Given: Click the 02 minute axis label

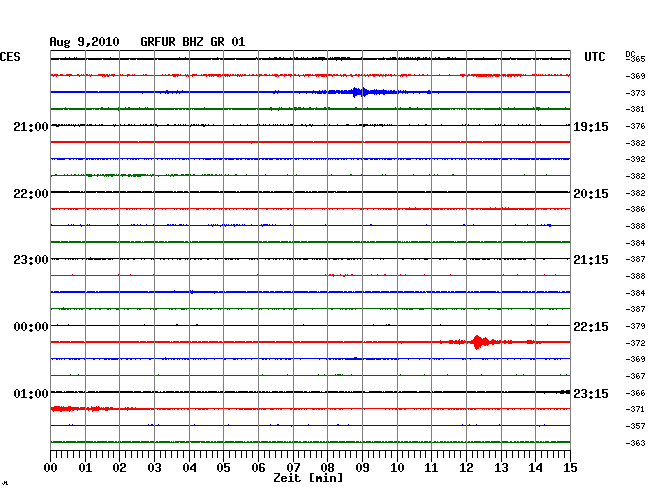Looking at the screenshot, I should [119, 467].
